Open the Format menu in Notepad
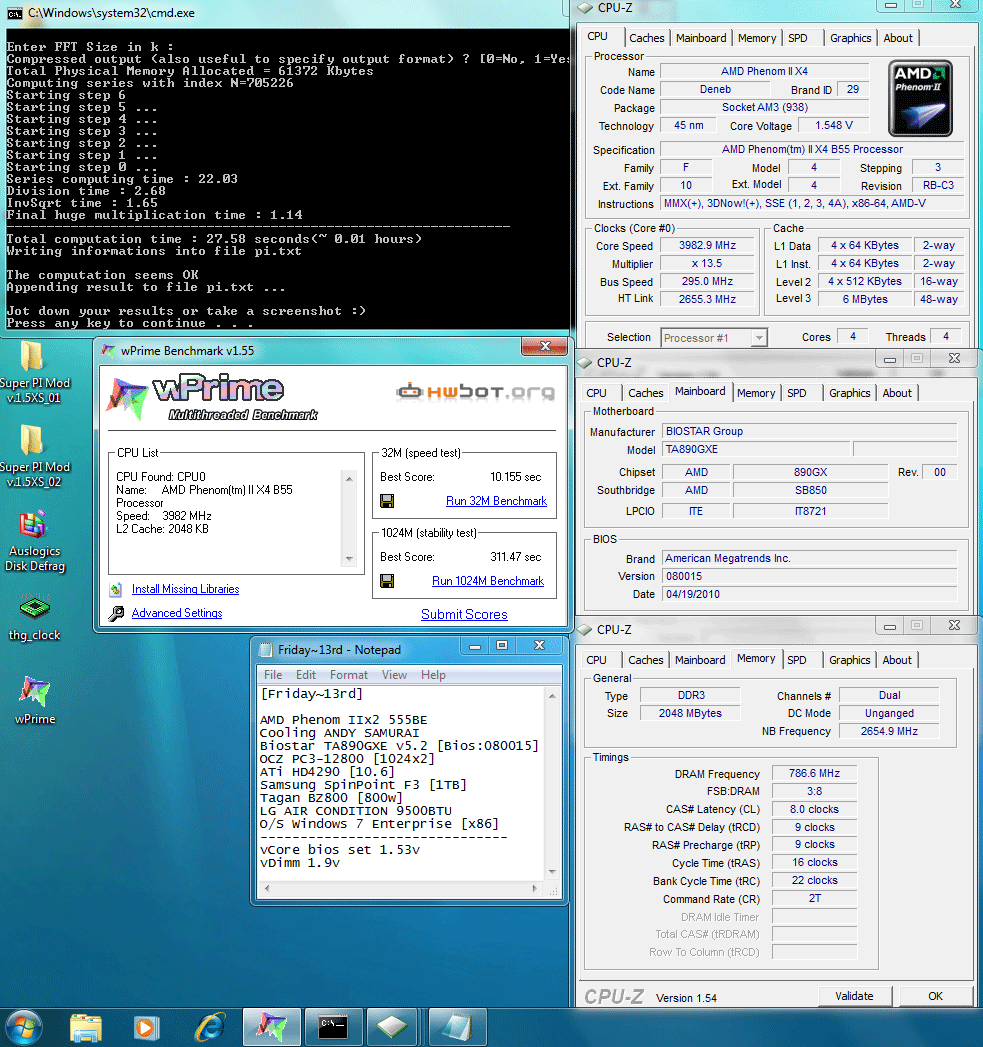This screenshot has width=983, height=1047. pyautogui.click(x=349, y=675)
